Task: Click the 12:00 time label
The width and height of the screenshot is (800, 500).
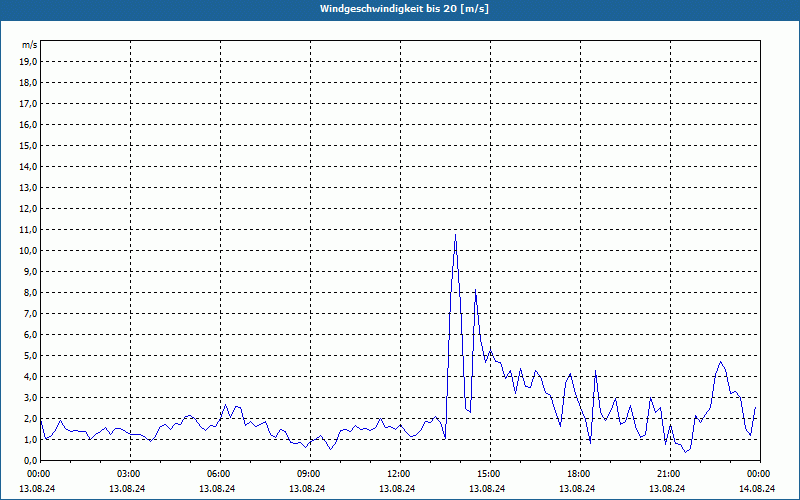Action: tap(398, 474)
